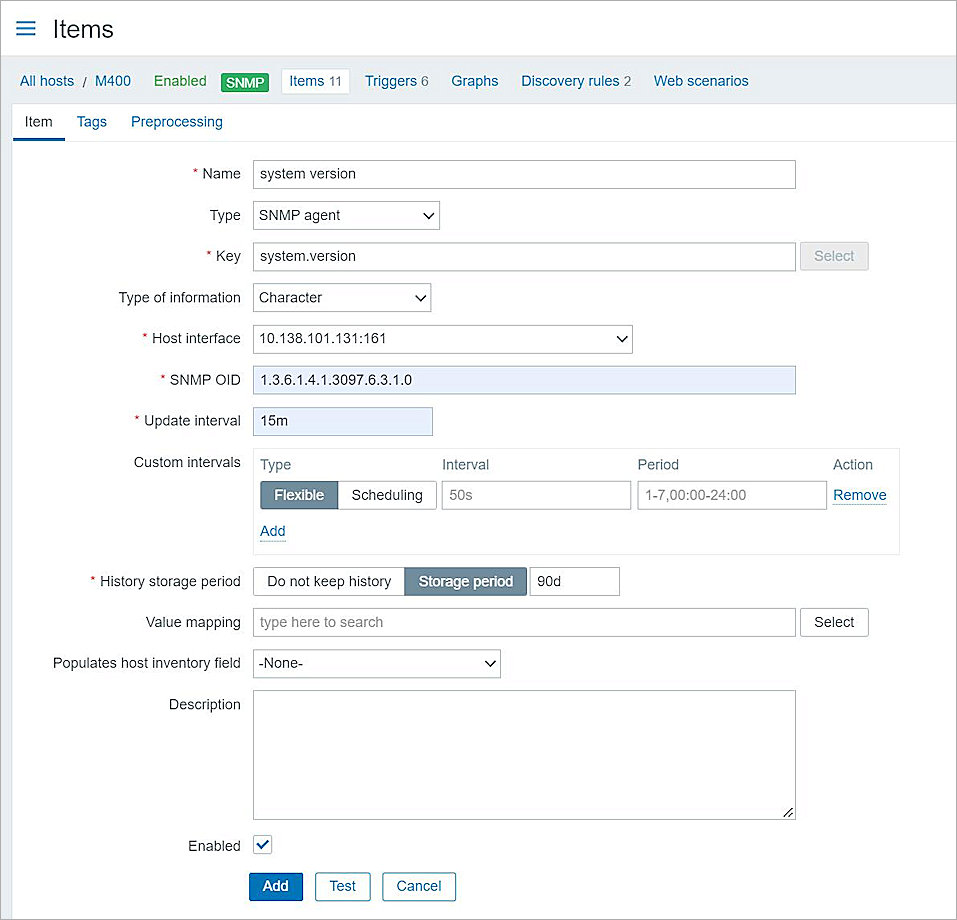Screen dimensions: 957x920
Task: Select Storage period for history
Action: tap(465, 581)
